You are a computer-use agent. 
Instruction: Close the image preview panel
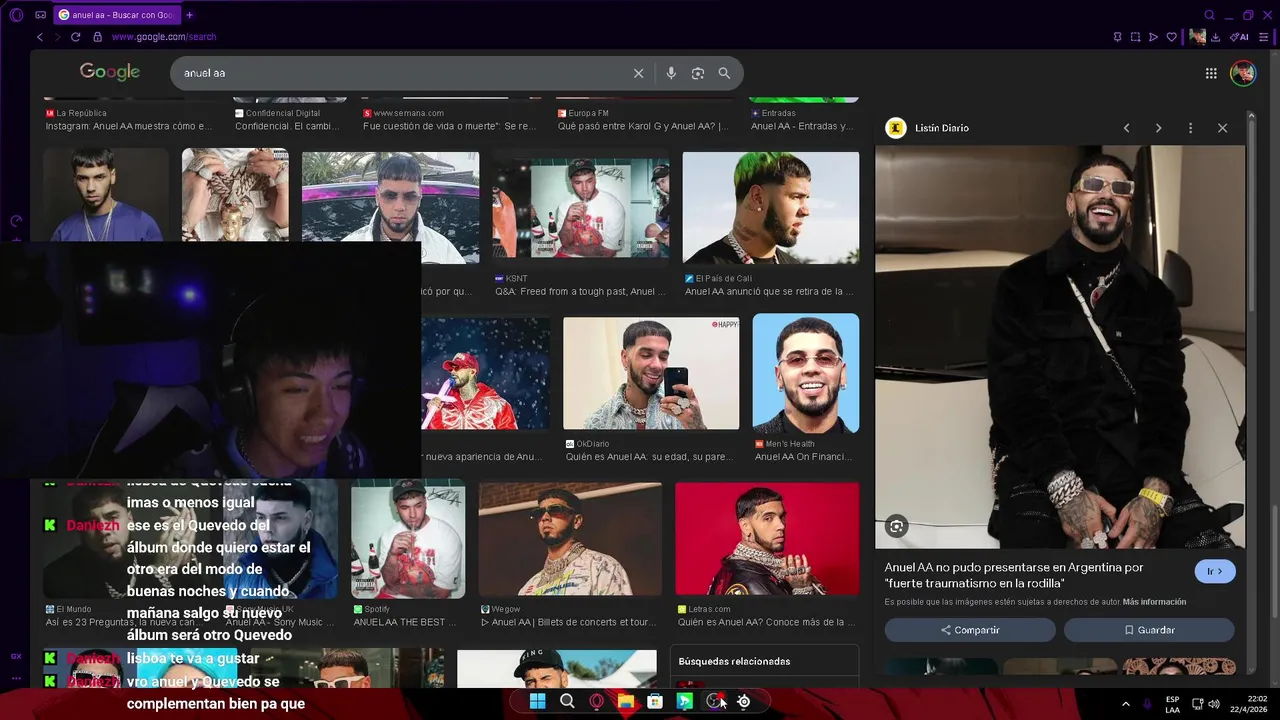click(x=1222, y=128)
